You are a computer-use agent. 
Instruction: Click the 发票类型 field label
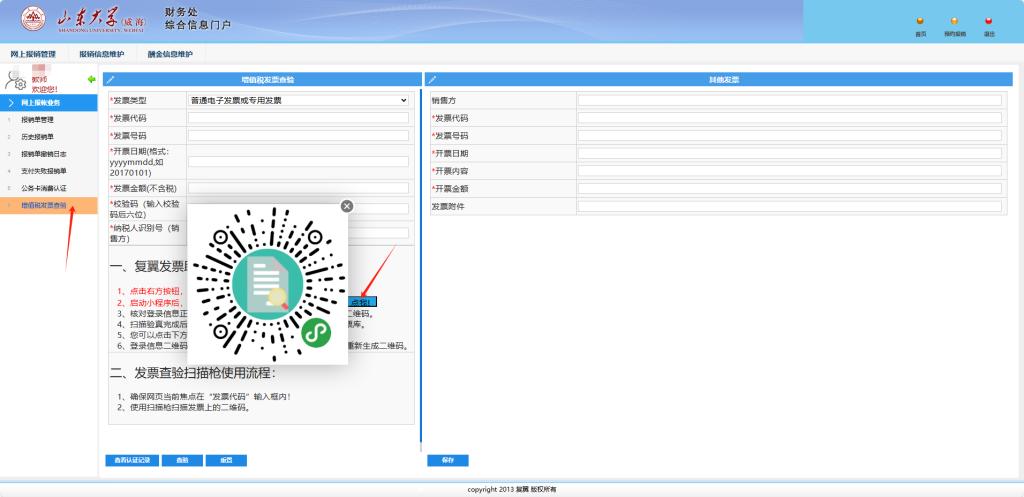(129, 101)
